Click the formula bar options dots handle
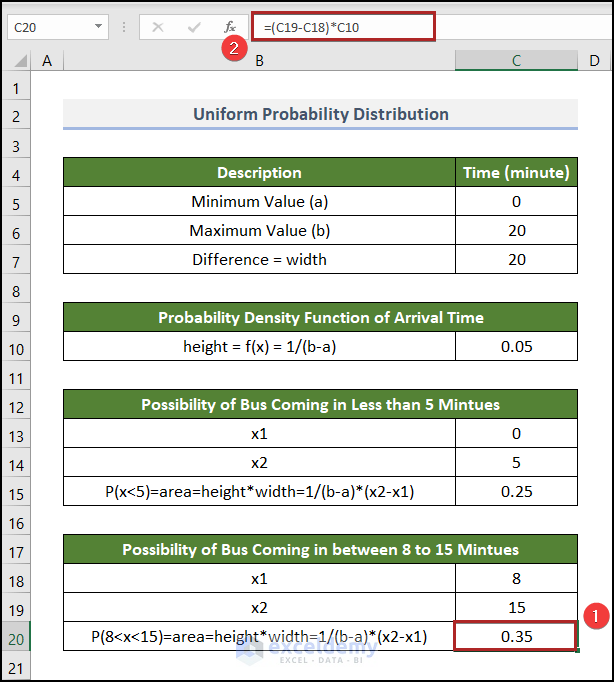 pyautogui.click(x=124, y=27)
